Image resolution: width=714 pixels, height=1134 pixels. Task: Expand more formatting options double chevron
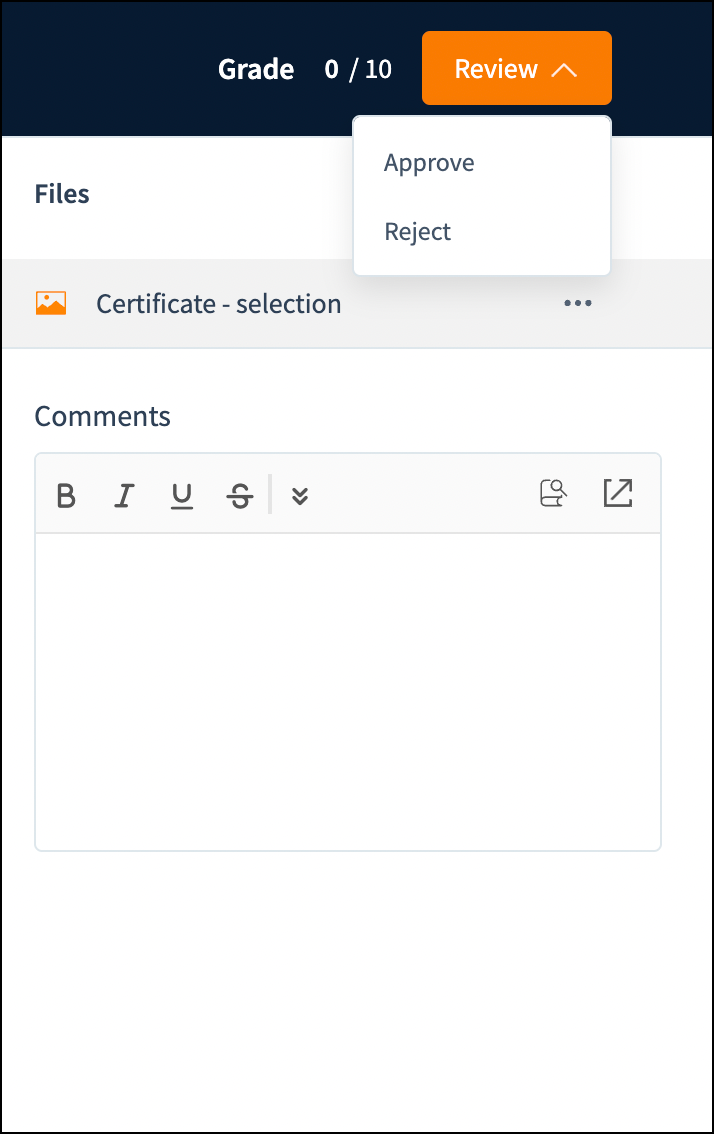tap(300, 495)
